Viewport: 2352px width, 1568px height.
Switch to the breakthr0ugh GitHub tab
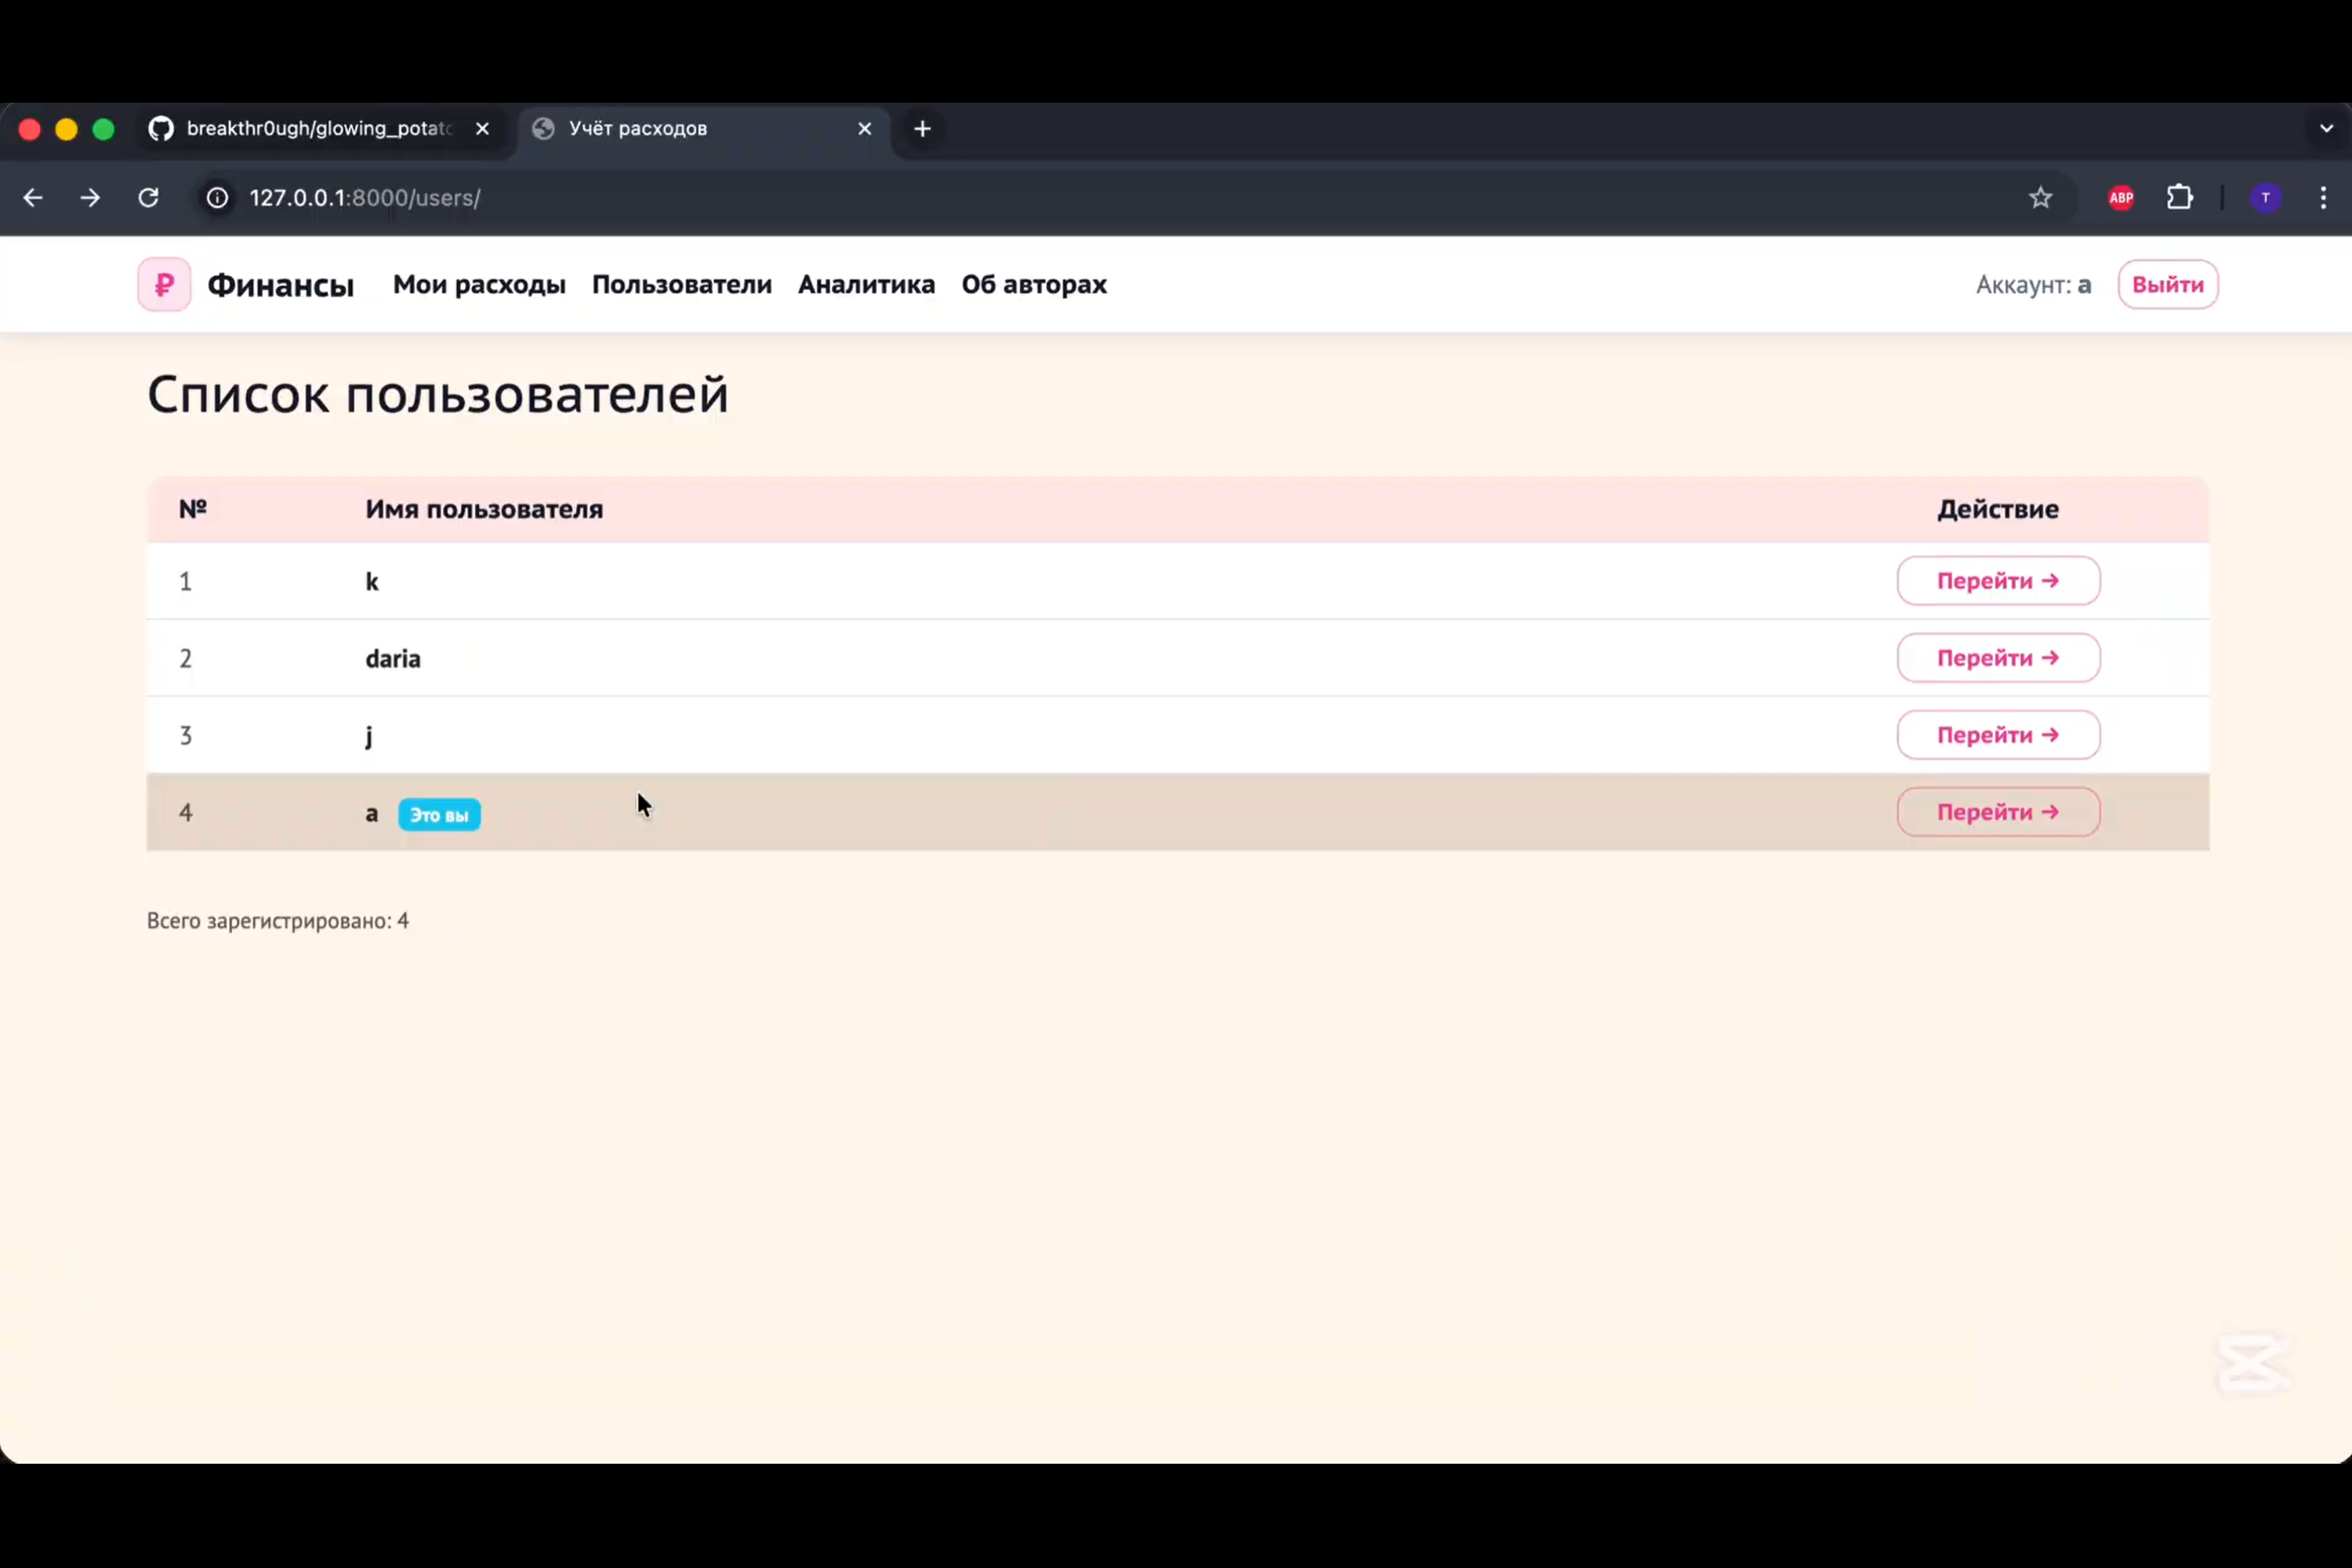(x=318, y=129)
